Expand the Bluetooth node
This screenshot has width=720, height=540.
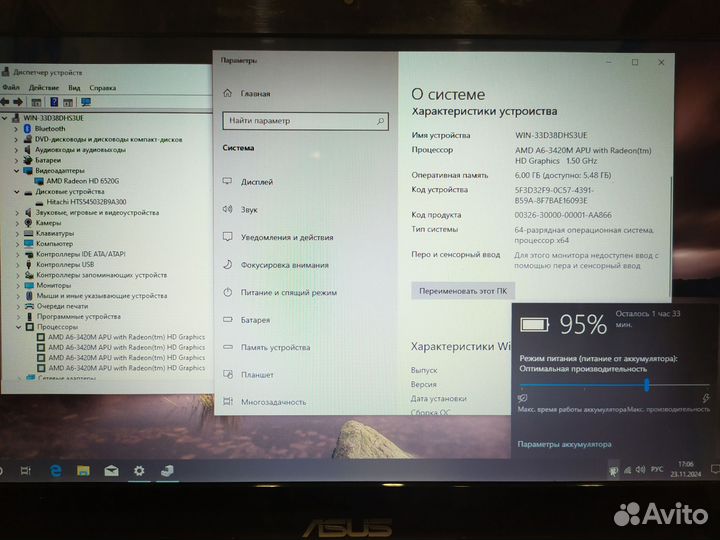click(16, 129)
